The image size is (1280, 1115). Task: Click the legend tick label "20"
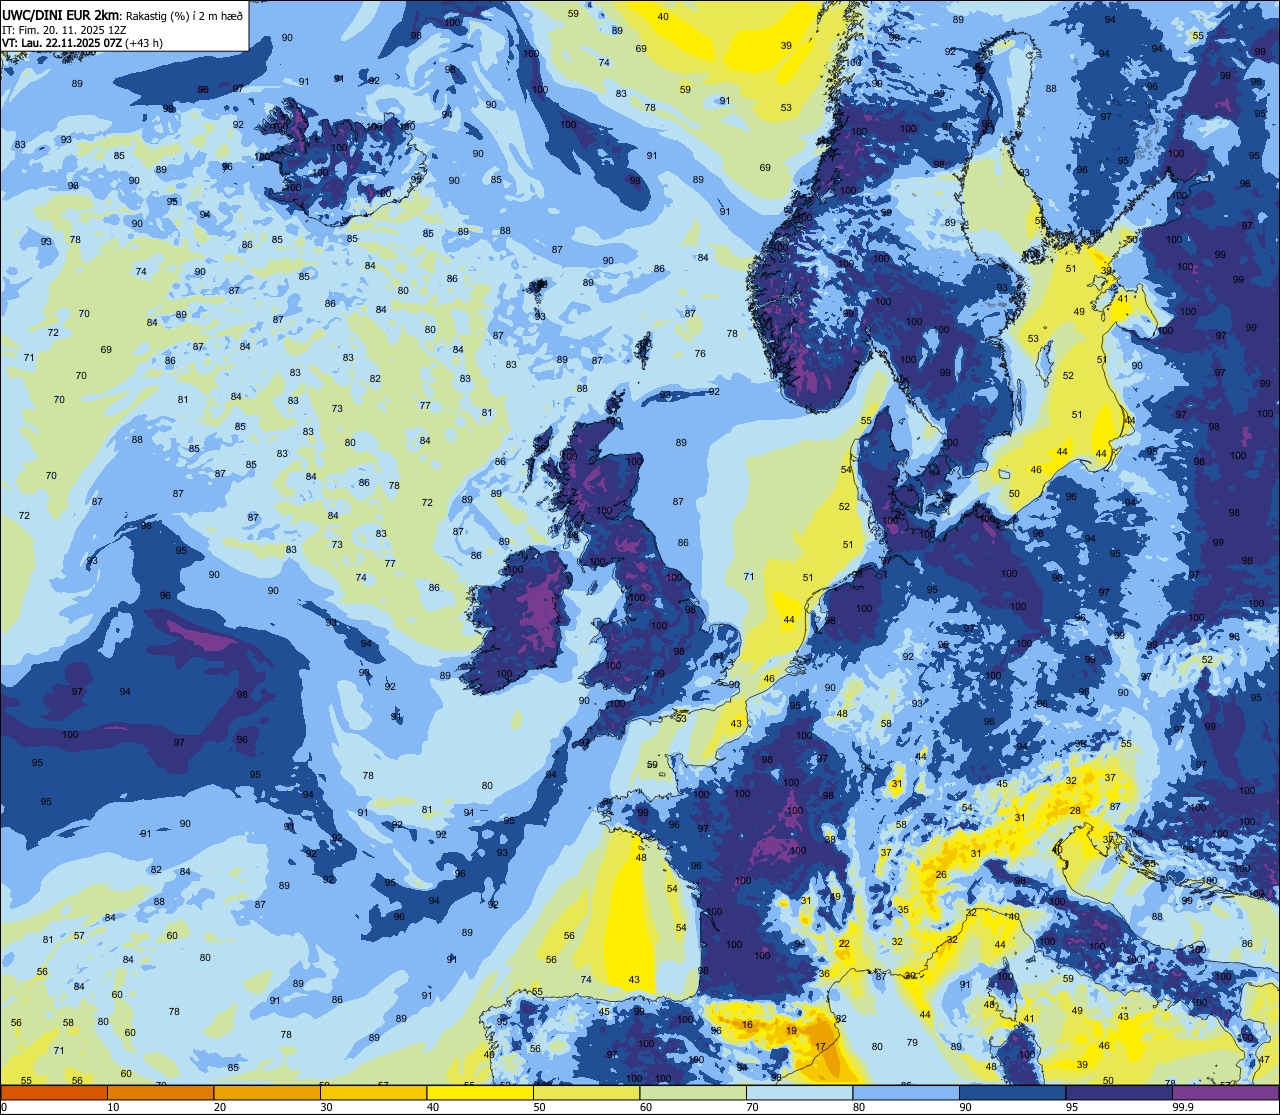pyautogui.click(x=221, y=1107)
